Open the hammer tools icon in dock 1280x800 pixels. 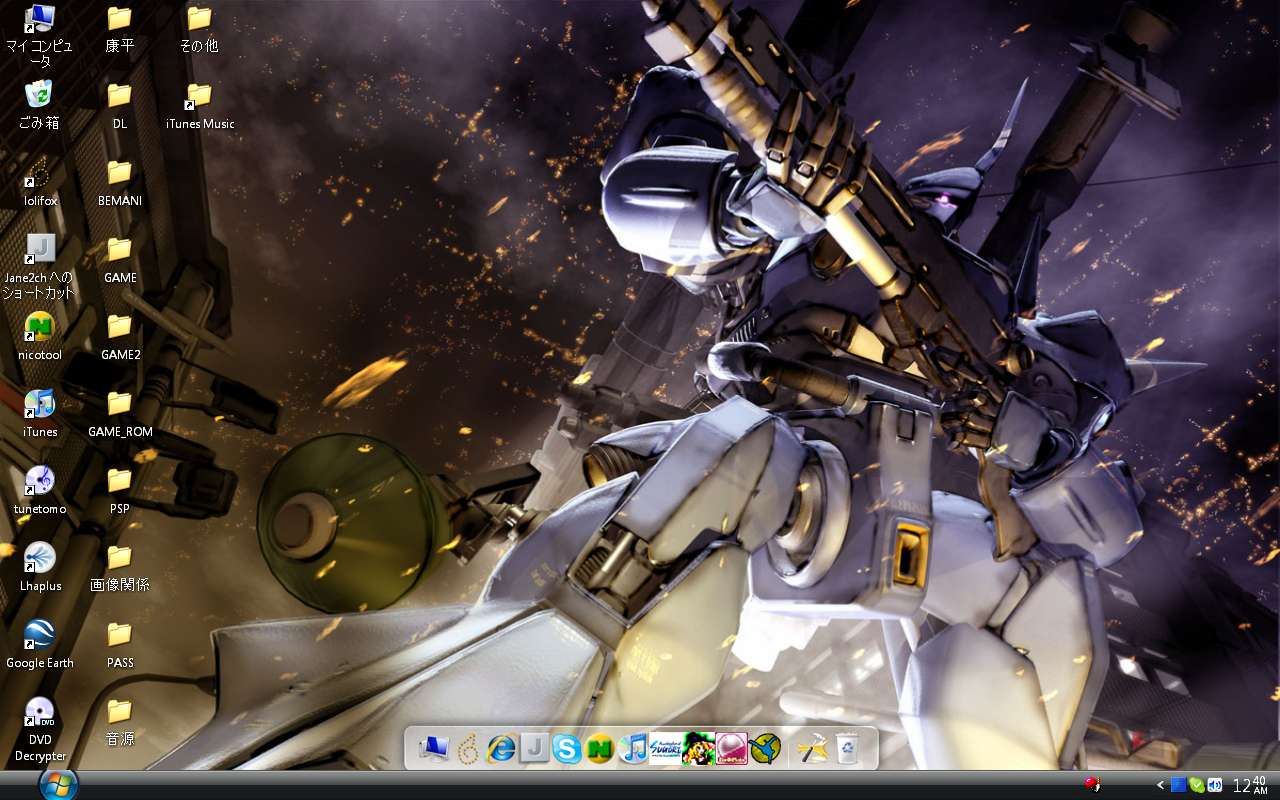click(x=812, y=748)
